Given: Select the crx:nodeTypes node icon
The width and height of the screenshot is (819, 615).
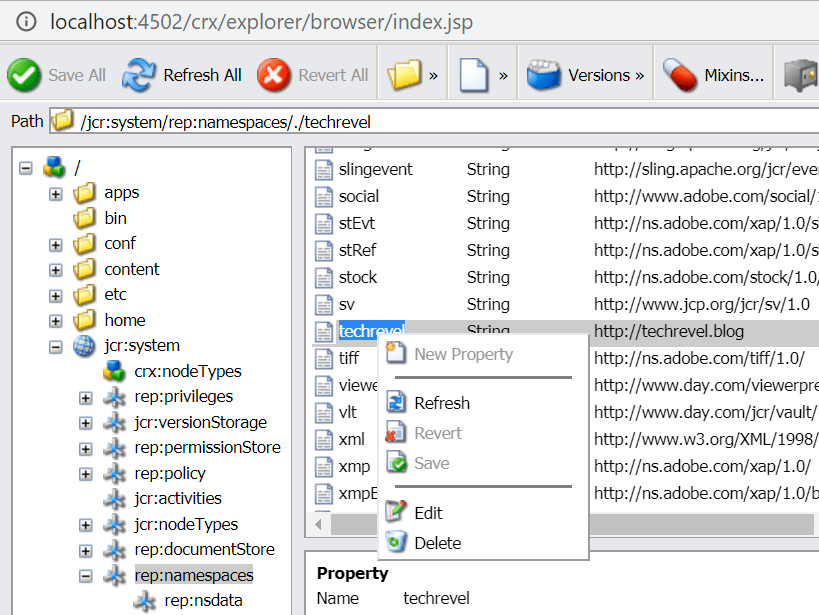Looking at the screenshot, I should tap(116, 372).
